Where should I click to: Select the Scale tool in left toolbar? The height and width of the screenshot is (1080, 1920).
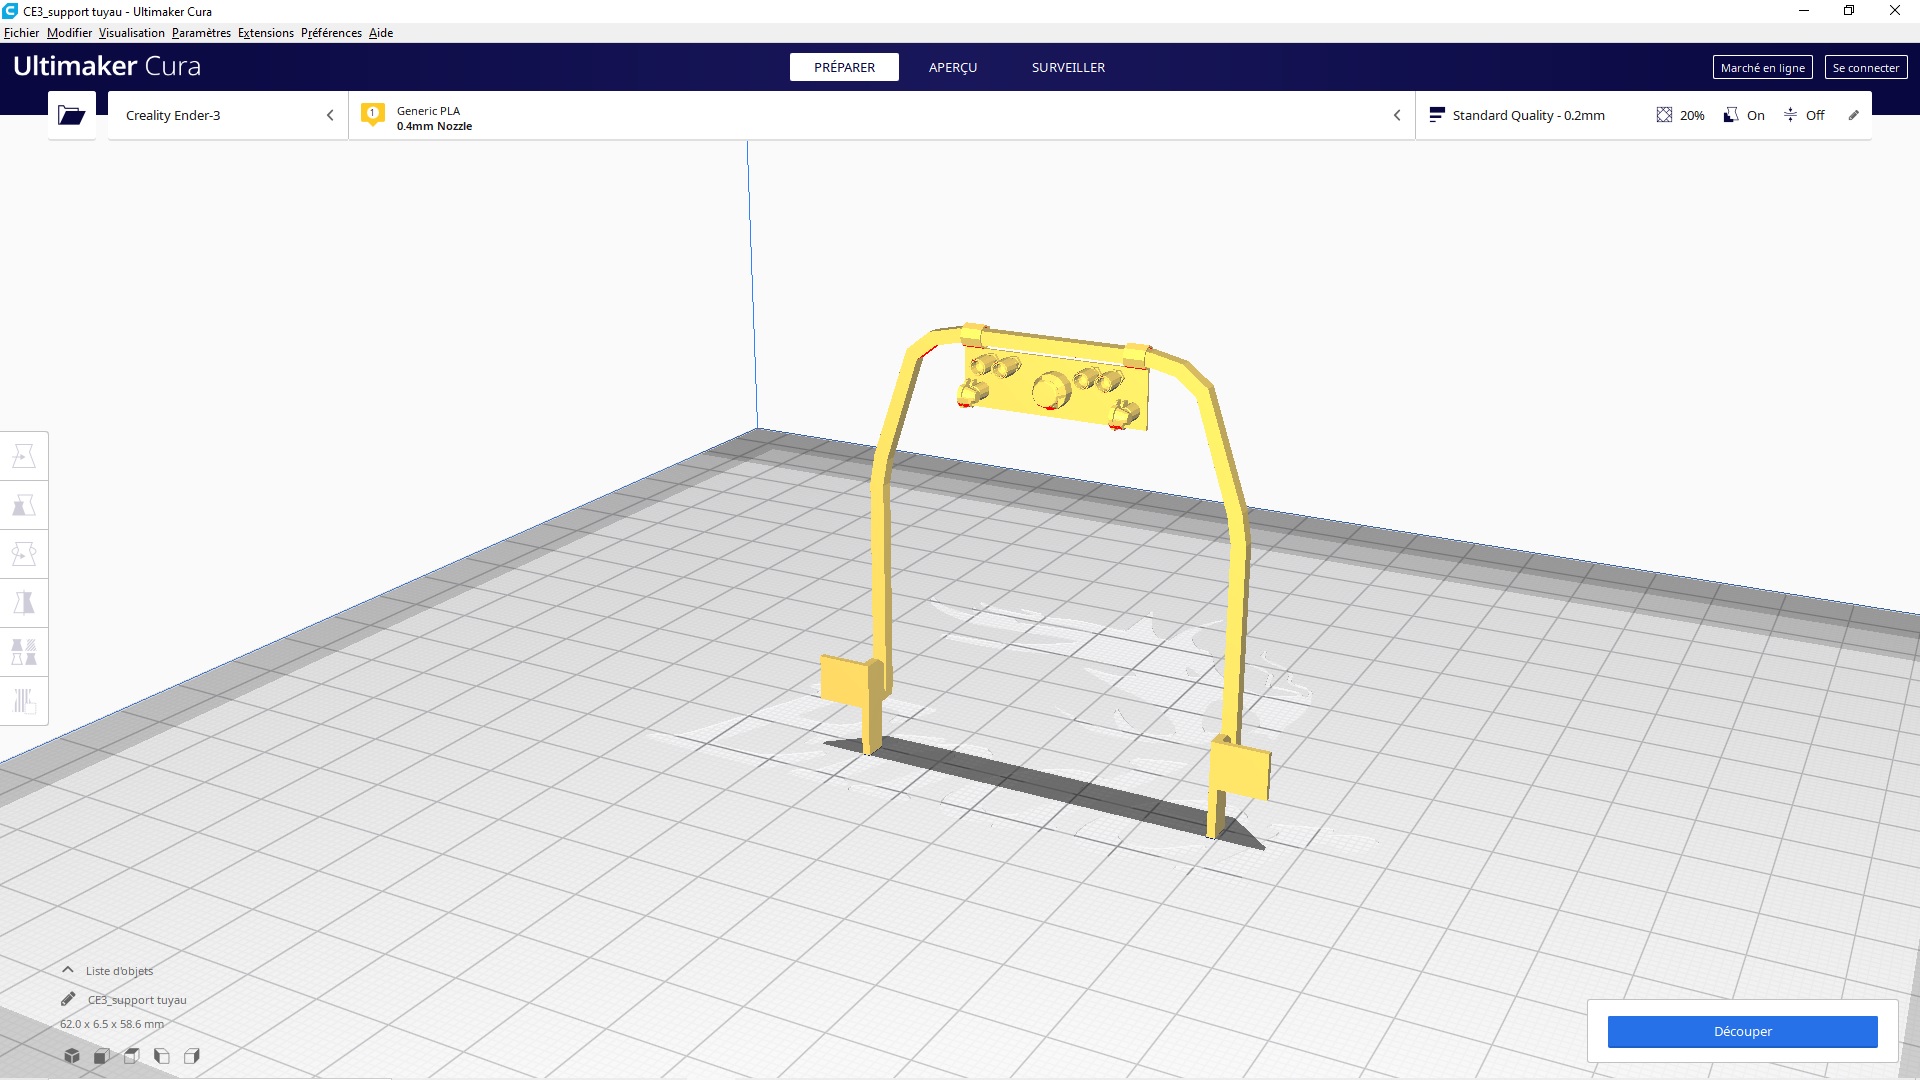(24, 505)
